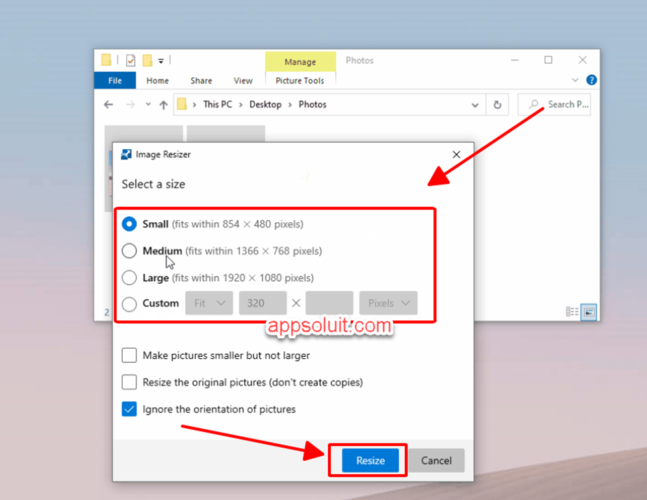Viewport: 647px width, 500px height.
Task: Open the Fit mode dropdown
Action: coord(209,303)
